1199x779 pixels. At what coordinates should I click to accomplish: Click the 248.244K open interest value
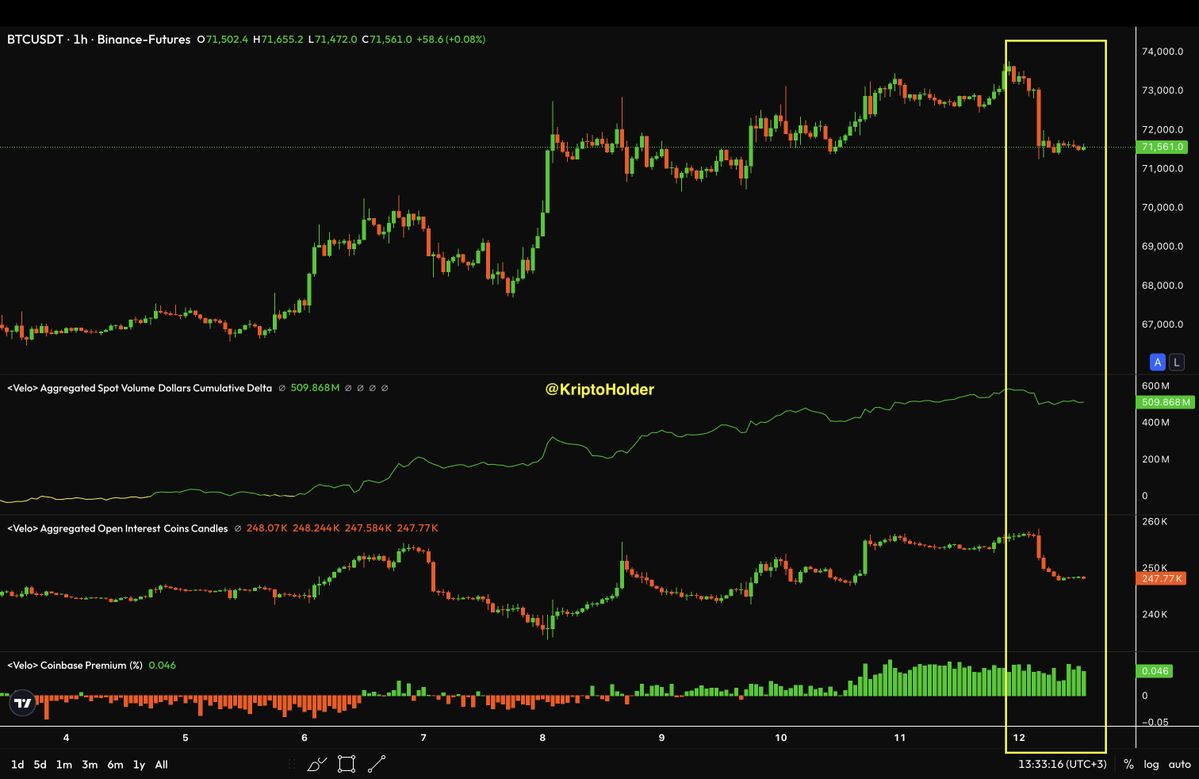coord(316,528)
